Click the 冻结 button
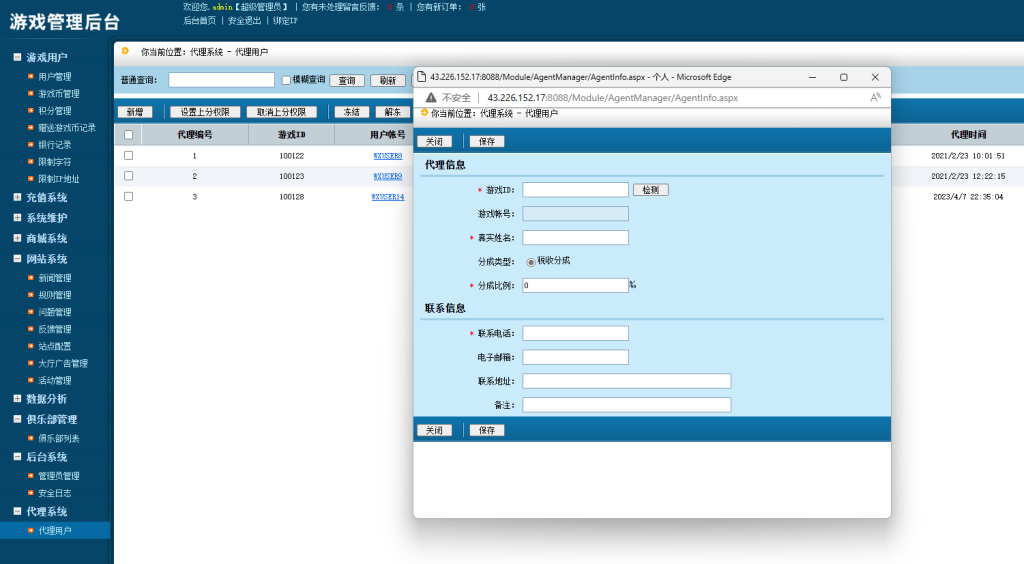 tap(352, 112)
